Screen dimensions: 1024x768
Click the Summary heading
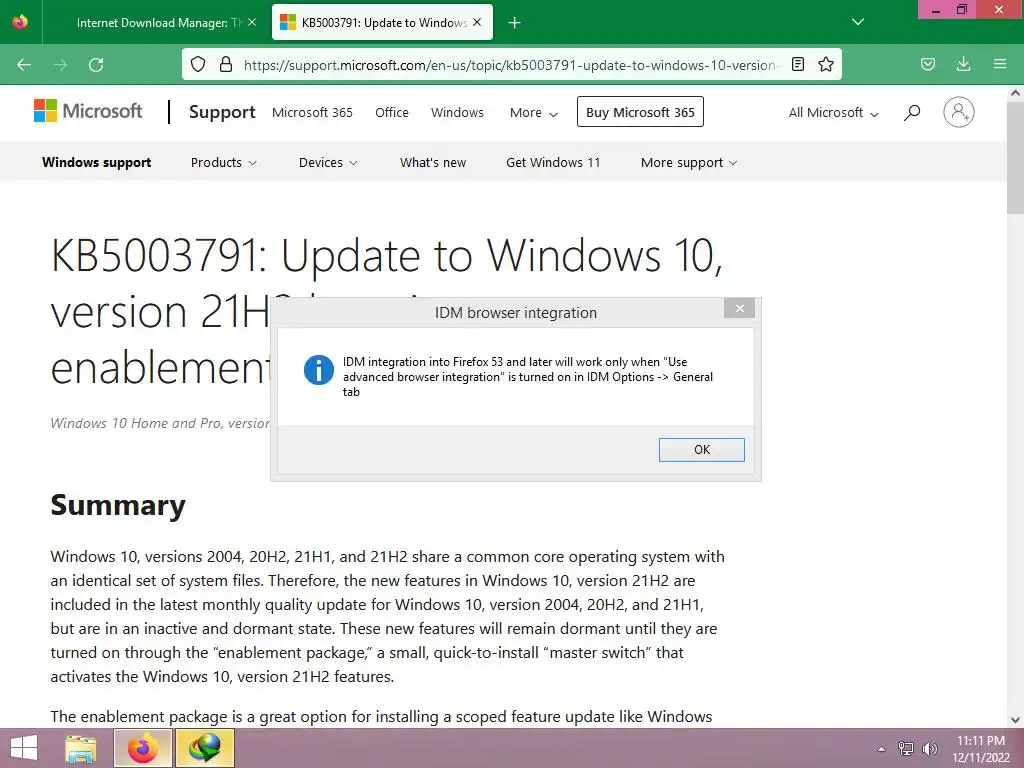pos(118,505)
